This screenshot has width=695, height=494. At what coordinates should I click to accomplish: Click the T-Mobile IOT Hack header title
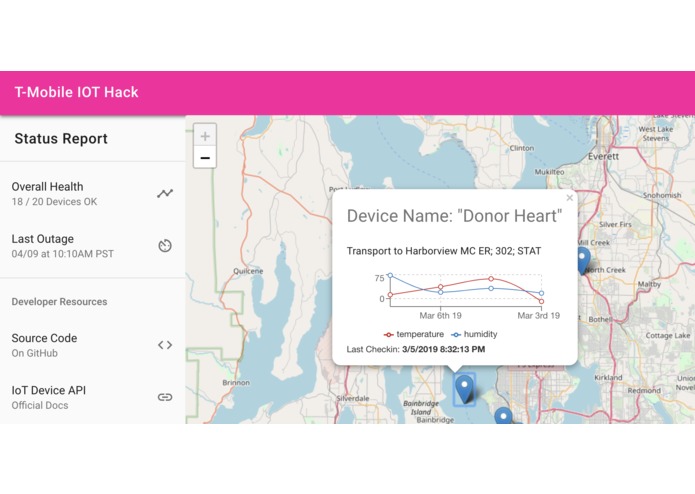pos(76,93)
